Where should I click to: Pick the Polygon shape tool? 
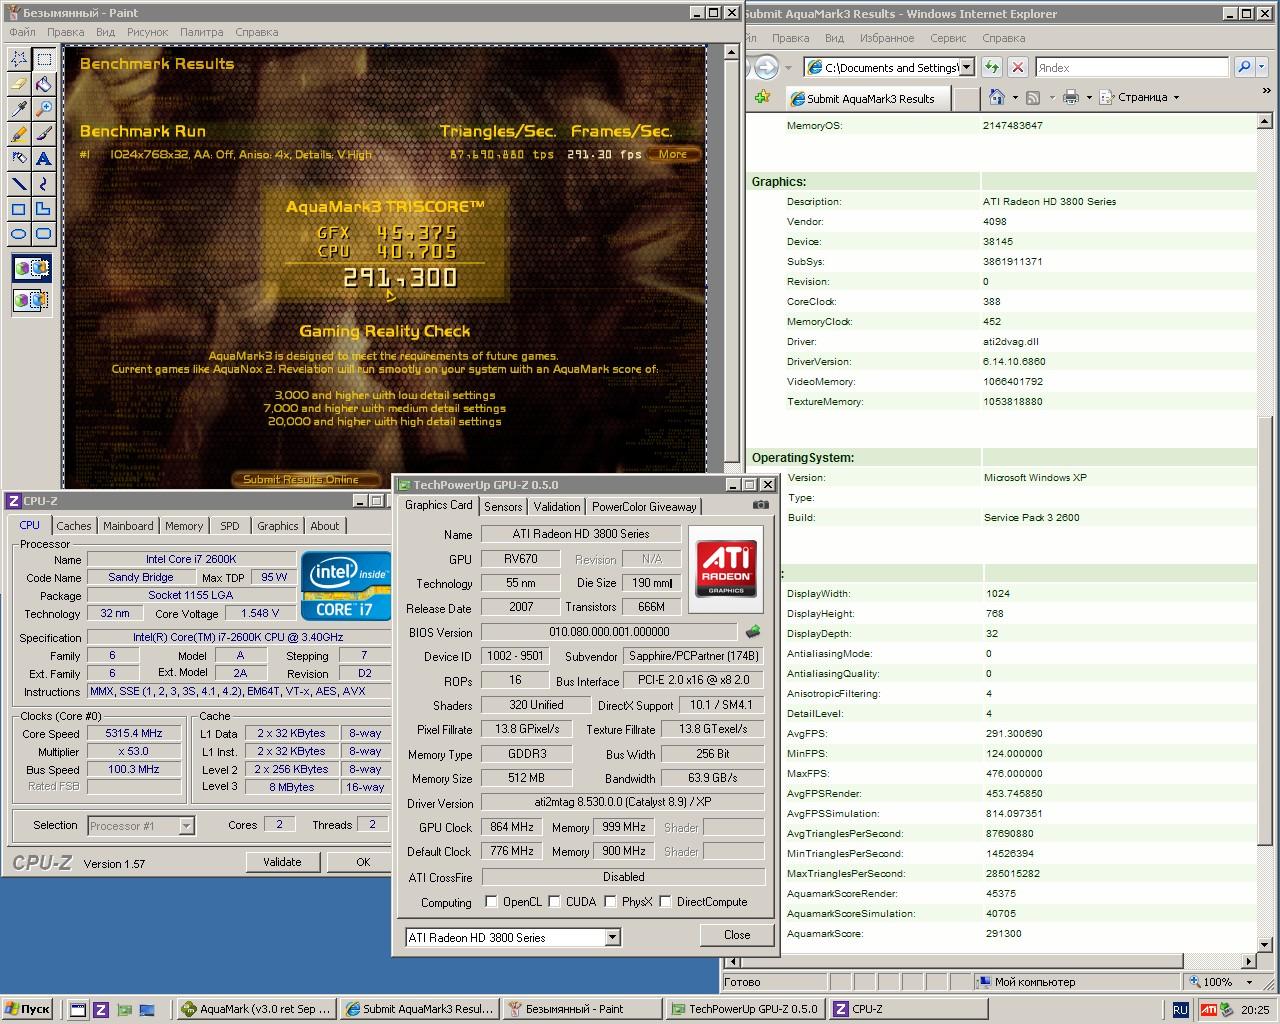pos(44,209)
